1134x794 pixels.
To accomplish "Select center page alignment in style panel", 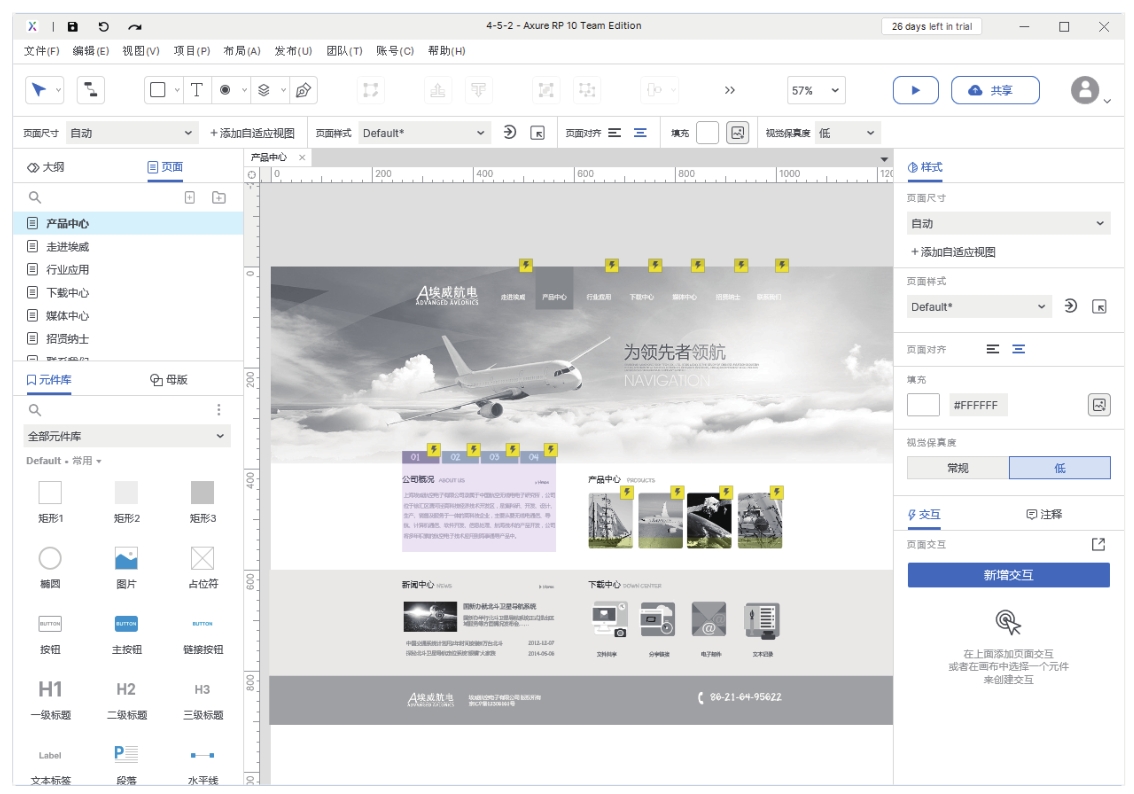I will pos(1018,349).
